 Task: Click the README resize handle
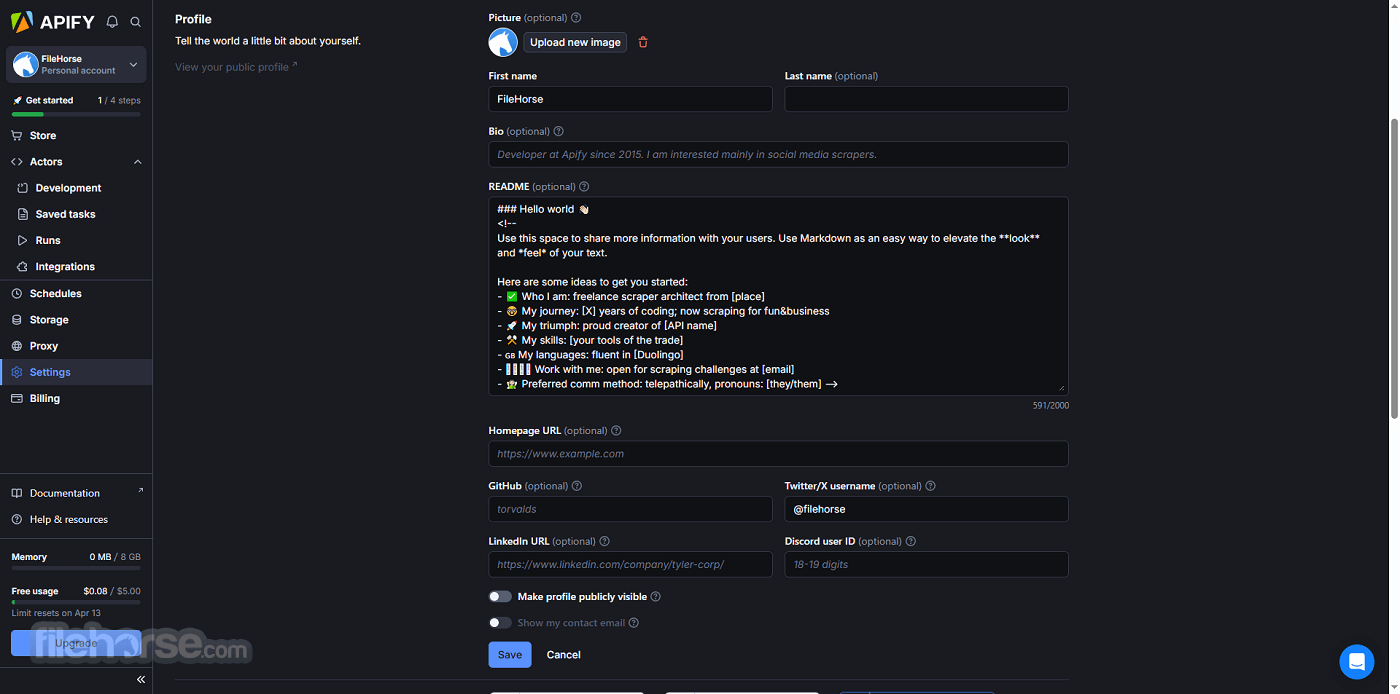1062,389
